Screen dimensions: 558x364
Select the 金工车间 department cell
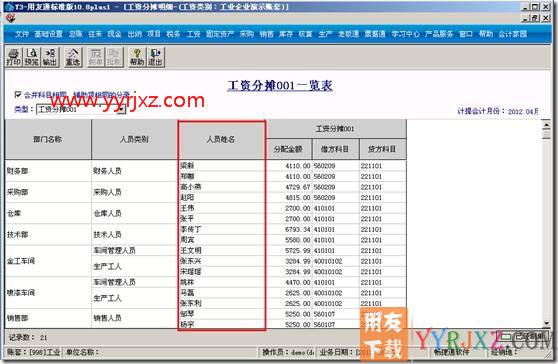coord(48,261)
